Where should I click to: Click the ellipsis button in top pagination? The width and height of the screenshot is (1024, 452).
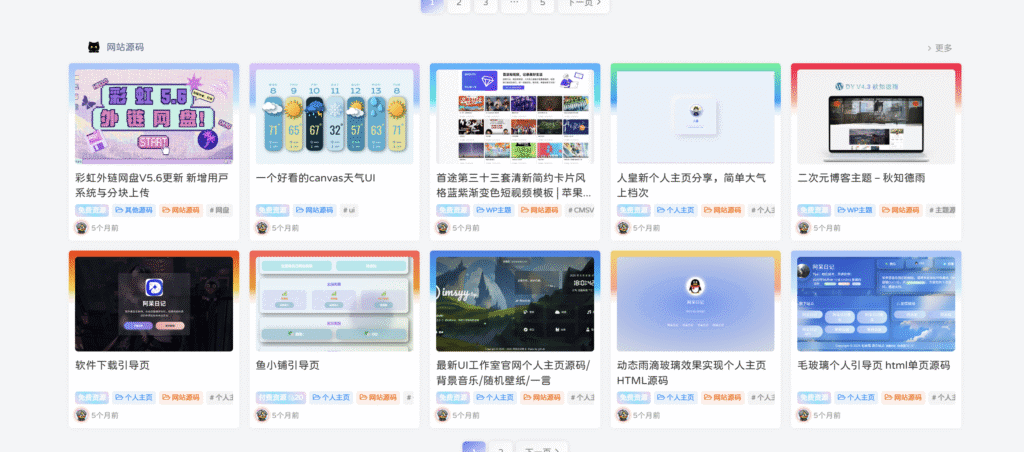pyautogui.click(x=513, y=5)
